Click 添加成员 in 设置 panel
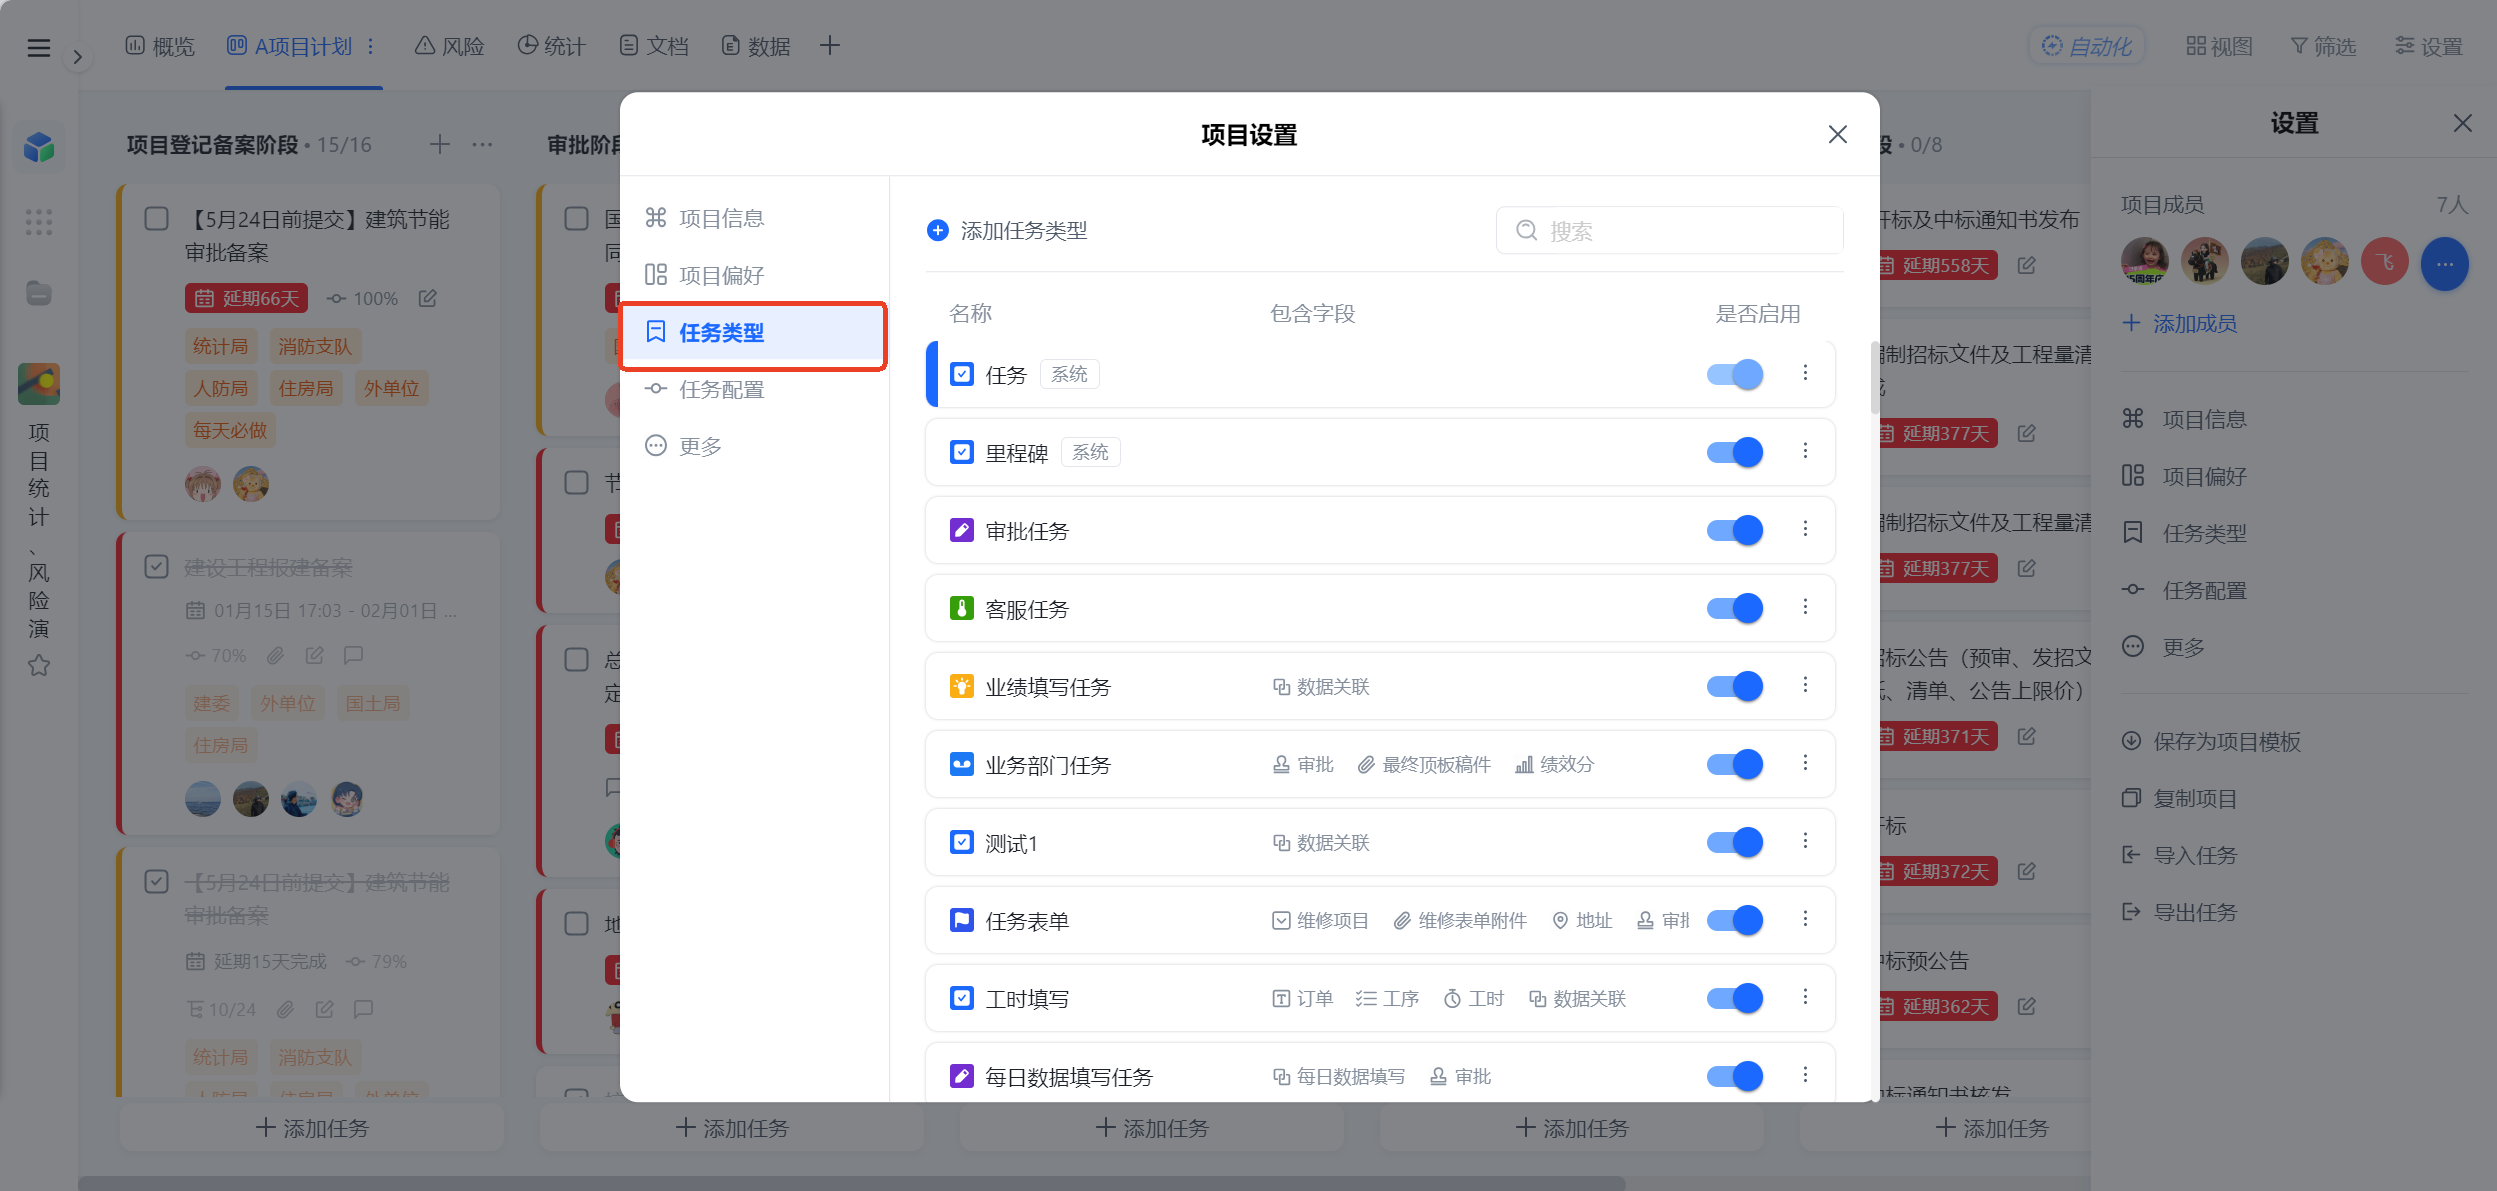This screenshot has height=1191, width=2497. click(x=2179, y=323)
